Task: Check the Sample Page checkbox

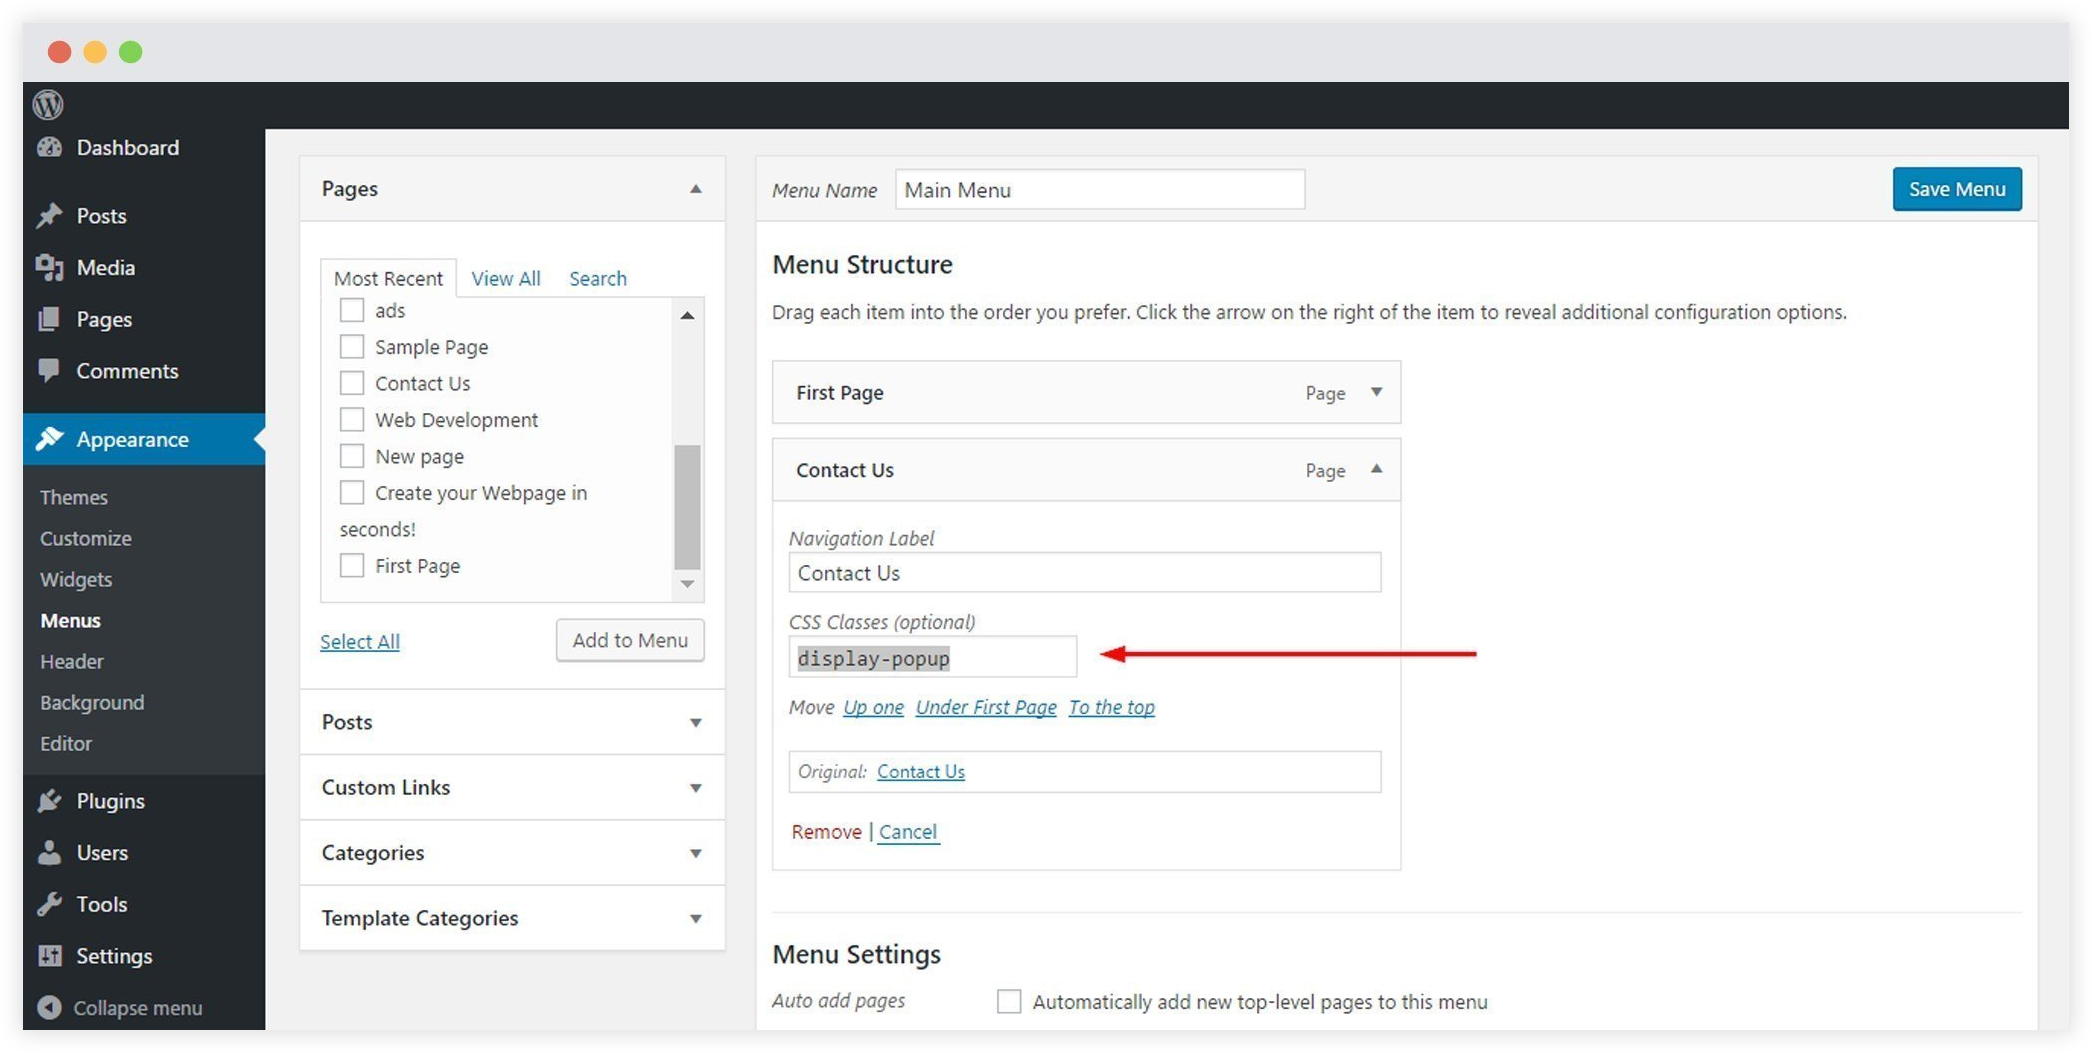Action: coord(352,347)
